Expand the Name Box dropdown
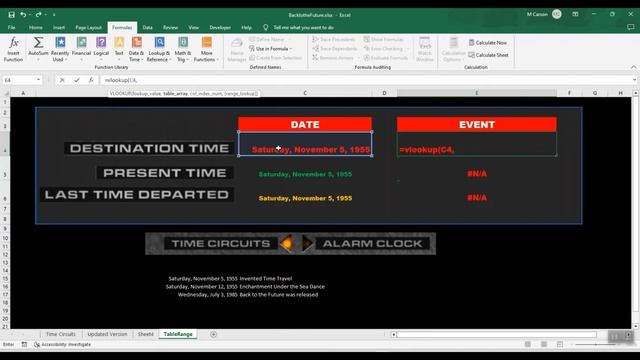 (38, 80)
